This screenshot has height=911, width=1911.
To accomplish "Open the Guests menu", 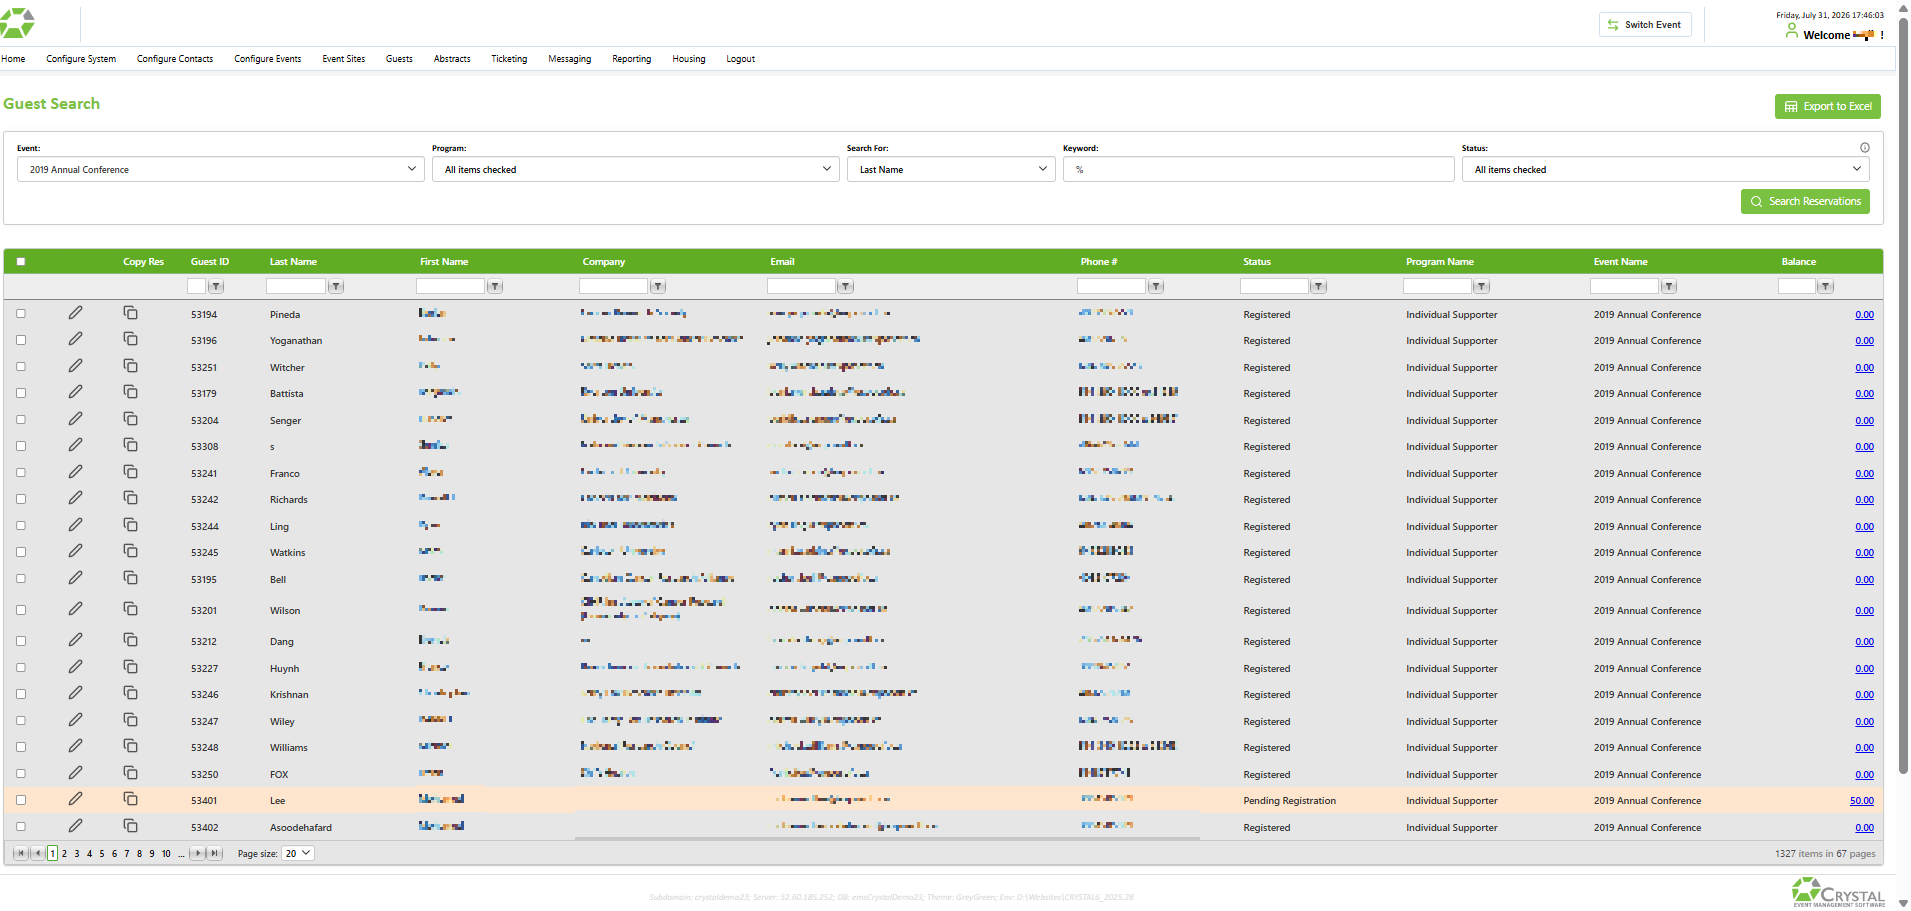I will tap(399, 59).
